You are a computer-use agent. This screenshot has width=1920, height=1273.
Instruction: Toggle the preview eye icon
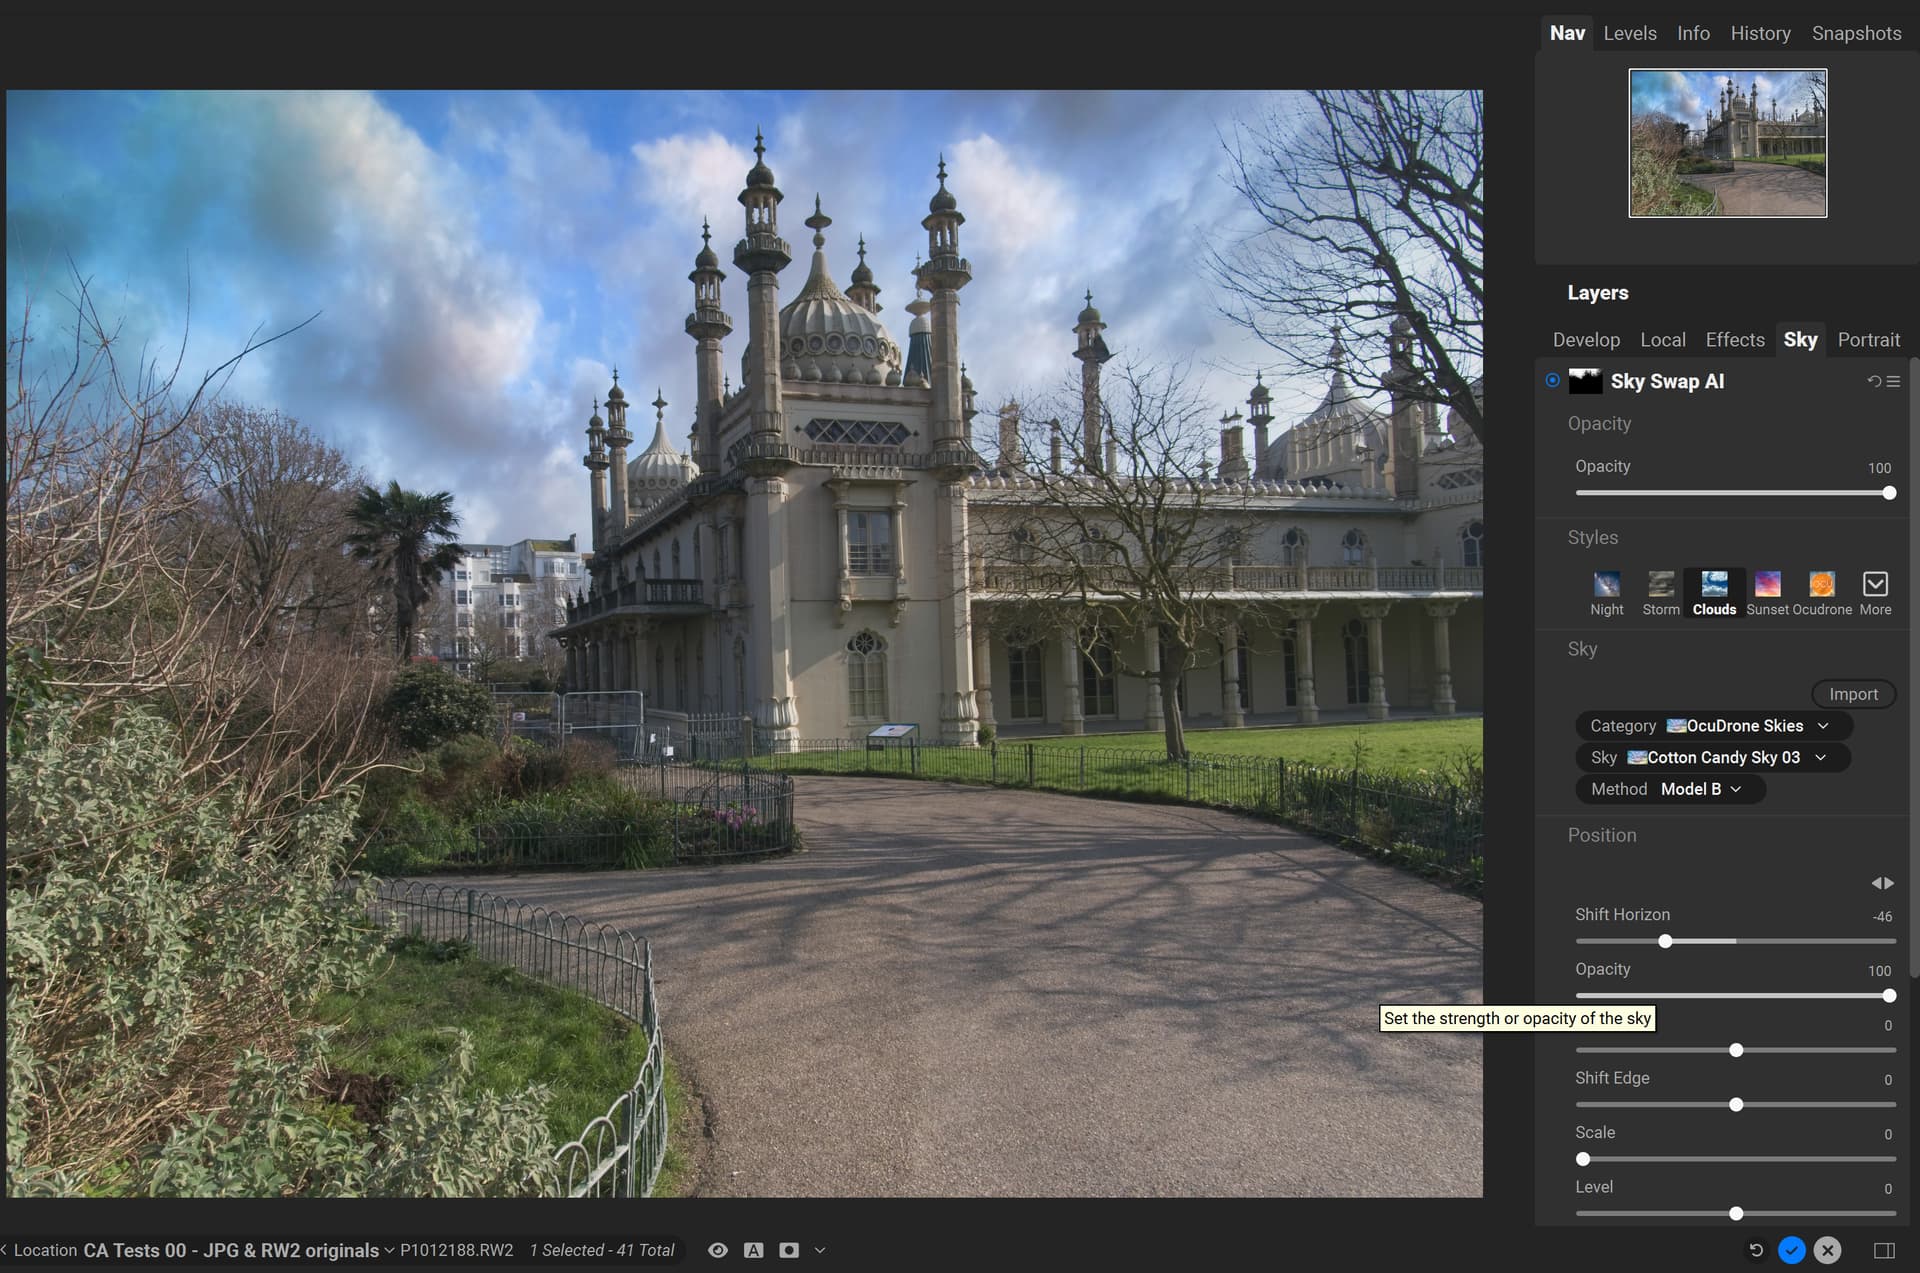coord(717,1250)
